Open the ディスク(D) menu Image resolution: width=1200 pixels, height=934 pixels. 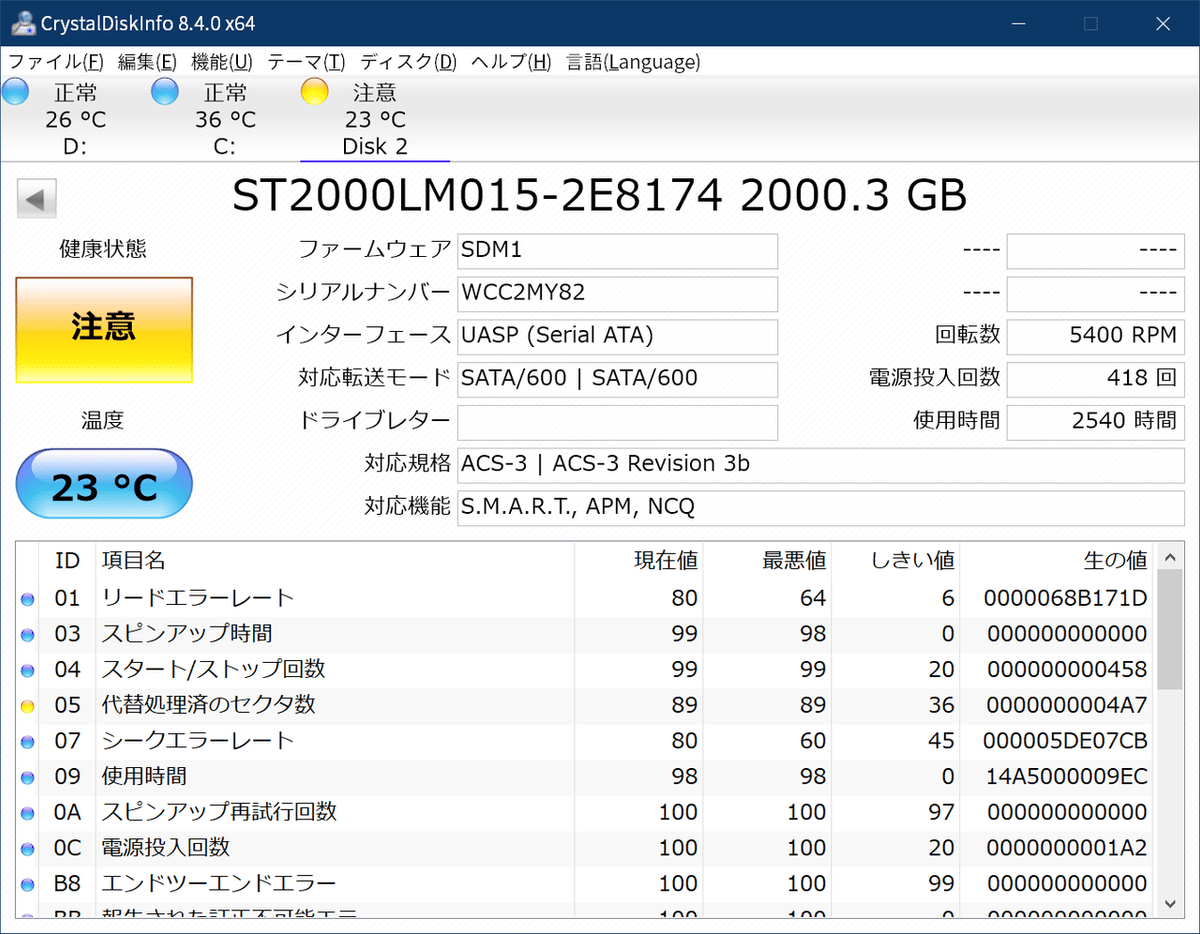point(408,62)
